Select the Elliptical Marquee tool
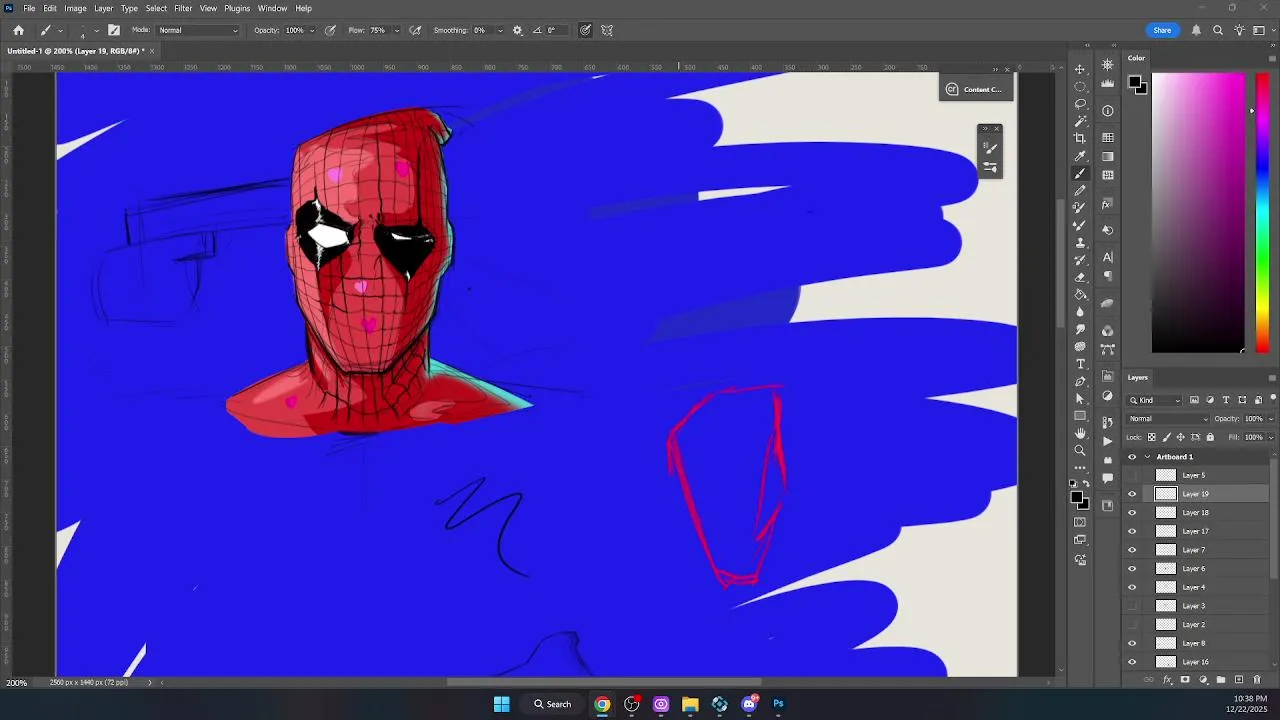This screenshot has height=720, width=1280. click(x=1080, y=86)
